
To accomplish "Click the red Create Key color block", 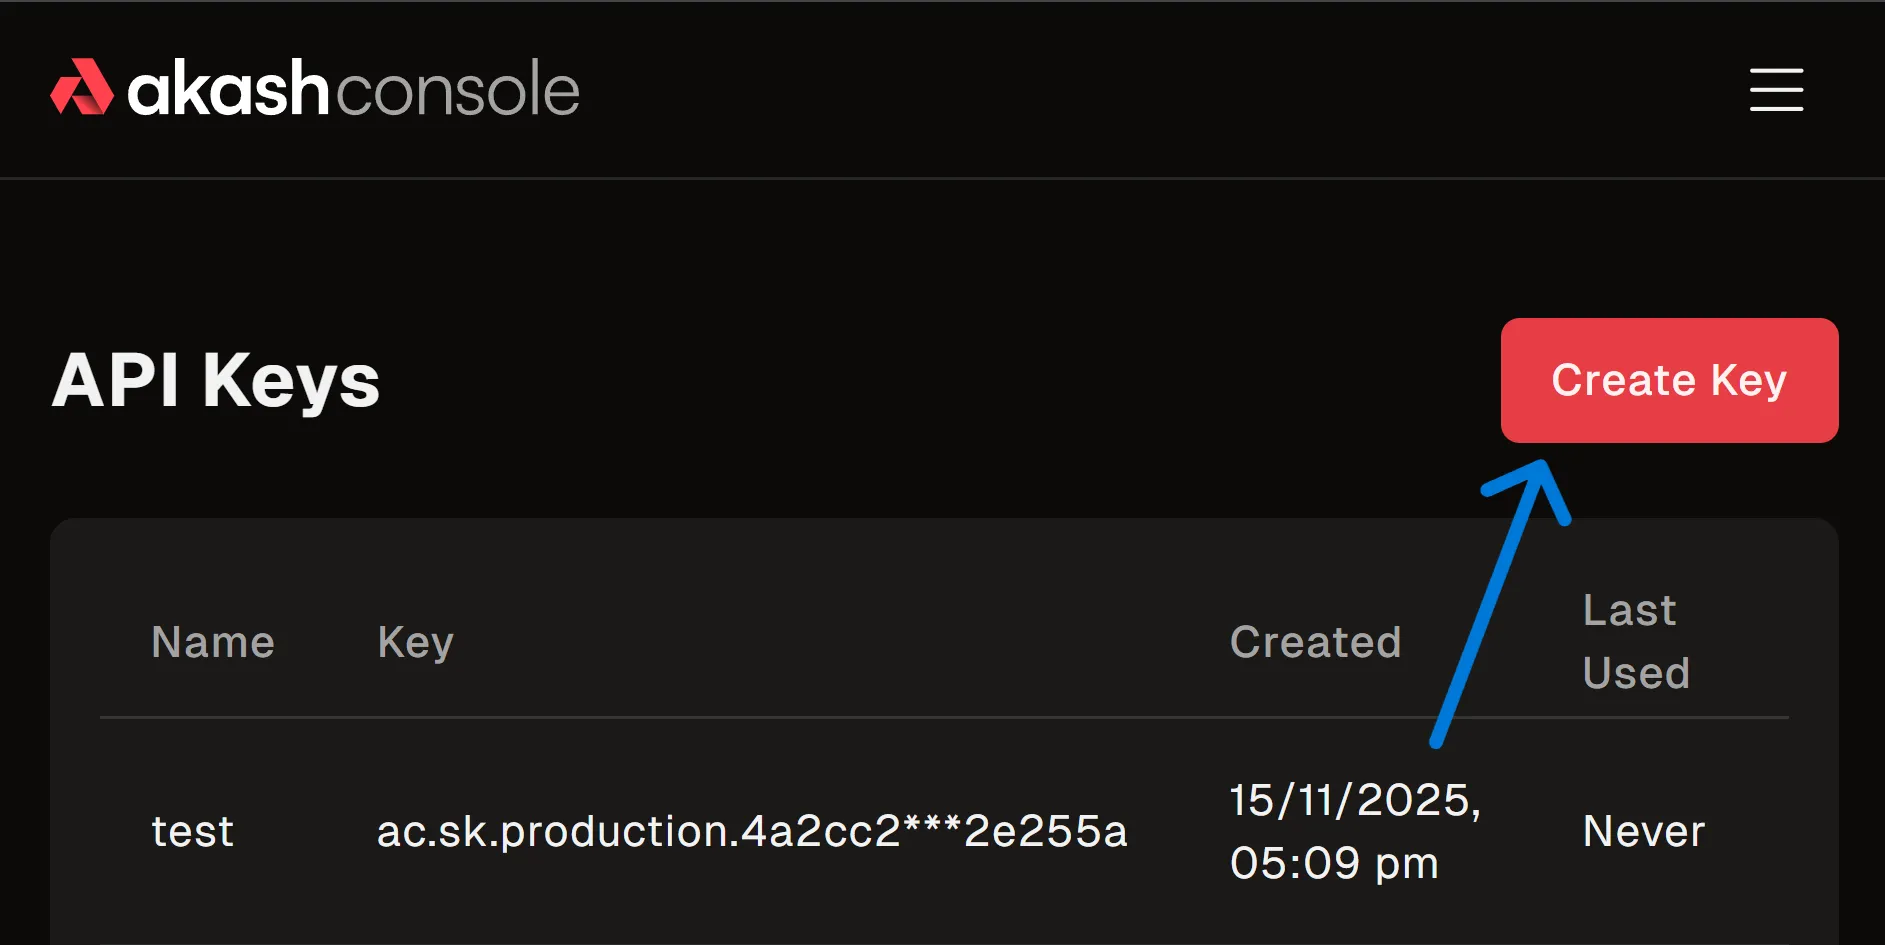I will coord(1668,380).
